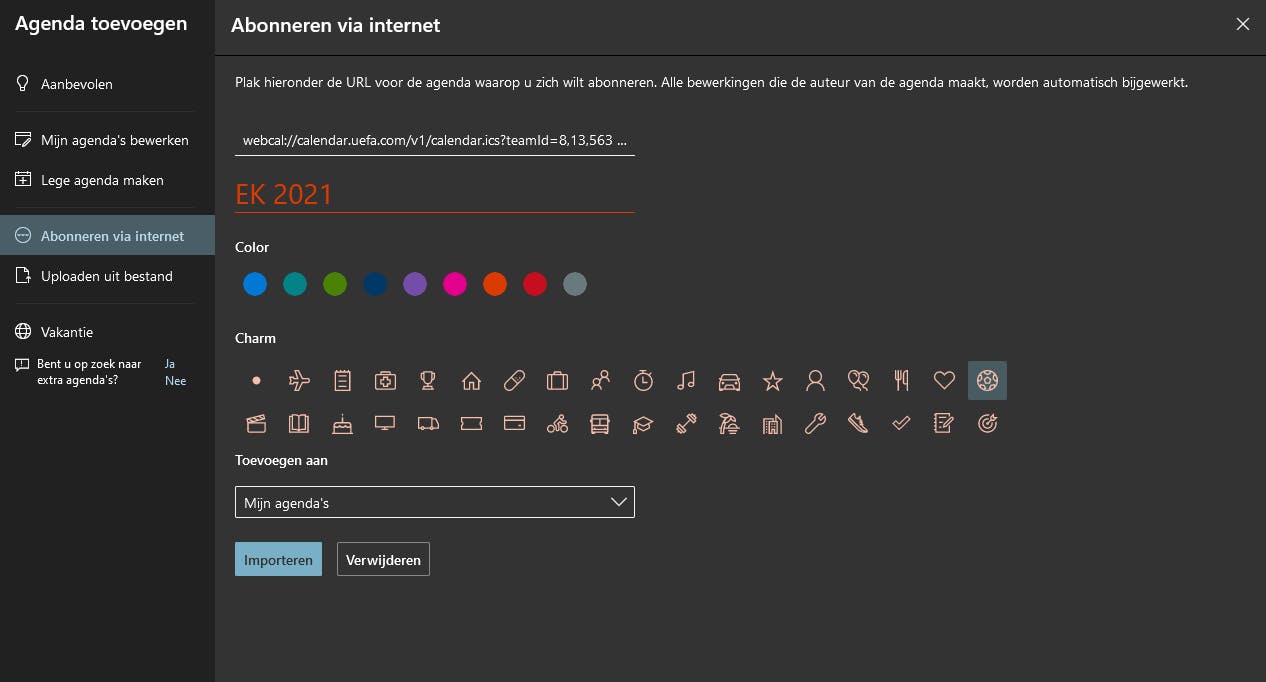
Task: Select the red color swatch
Action: click(535, 284)
